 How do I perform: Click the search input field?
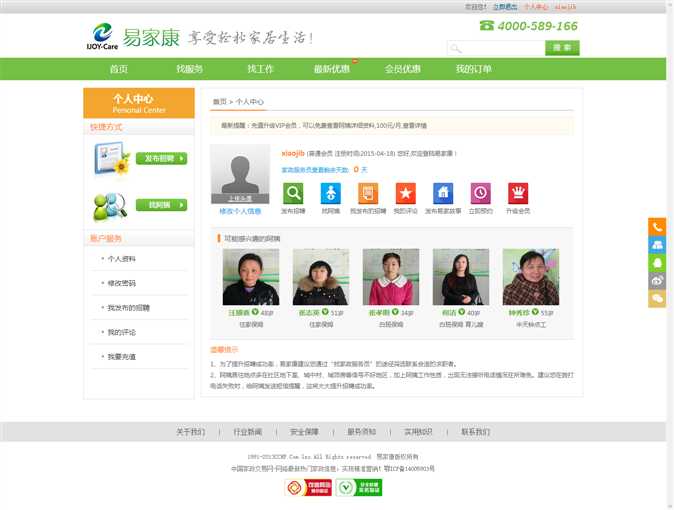coord(496,48)
